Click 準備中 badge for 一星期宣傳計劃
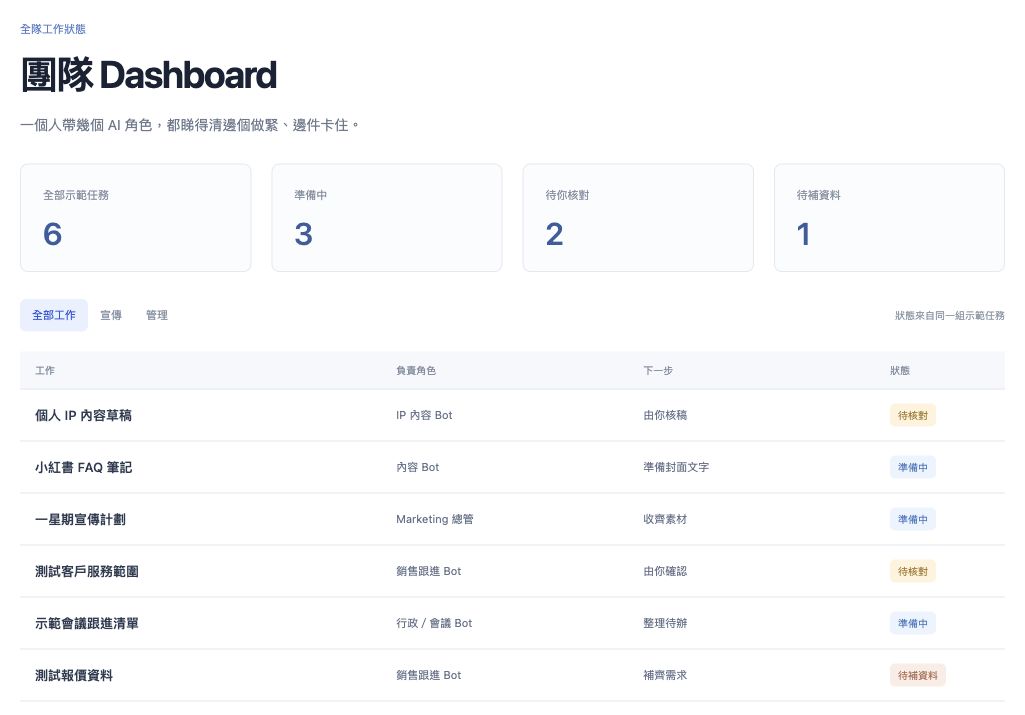This screenshot has height=715, width=1025. (x=913, y=519)
